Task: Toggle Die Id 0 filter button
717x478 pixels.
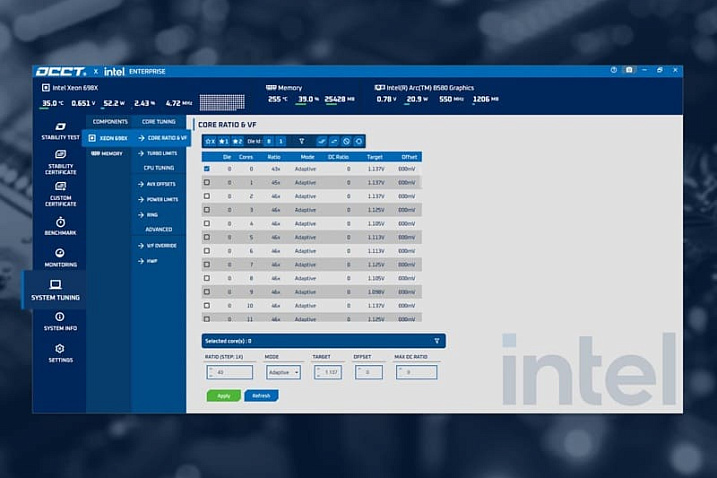Action: 269,141
